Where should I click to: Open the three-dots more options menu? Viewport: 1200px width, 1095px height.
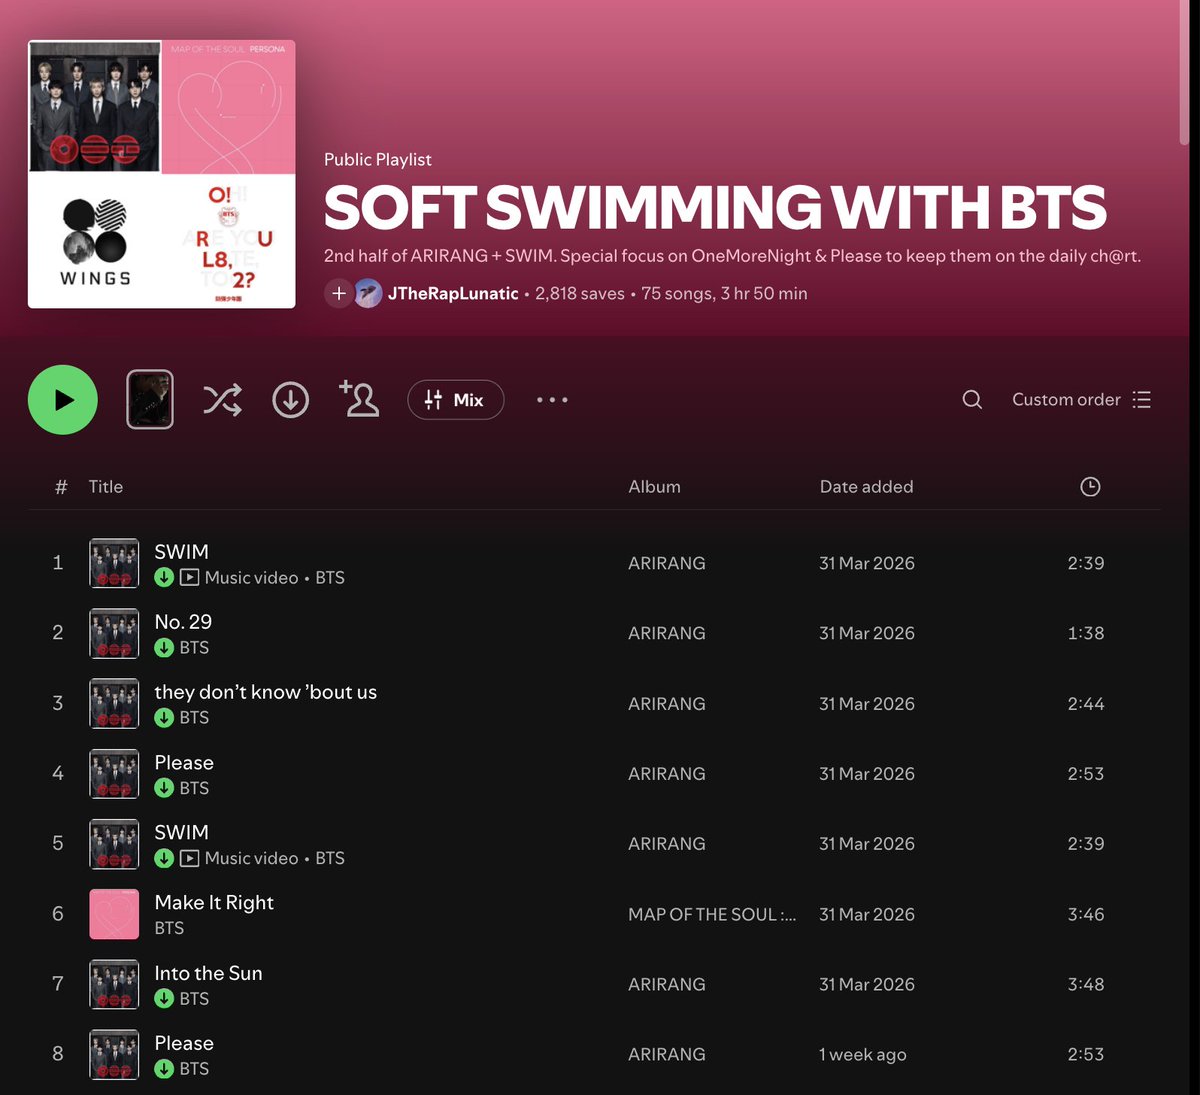pyautogui.click(x=552, y=400)
